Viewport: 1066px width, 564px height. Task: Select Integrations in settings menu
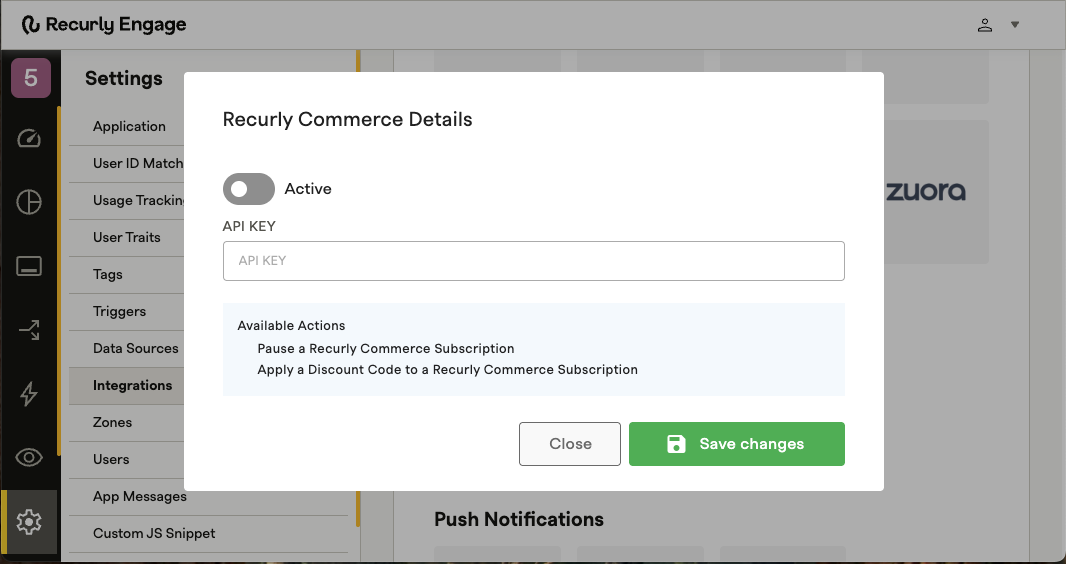point(132,385)
